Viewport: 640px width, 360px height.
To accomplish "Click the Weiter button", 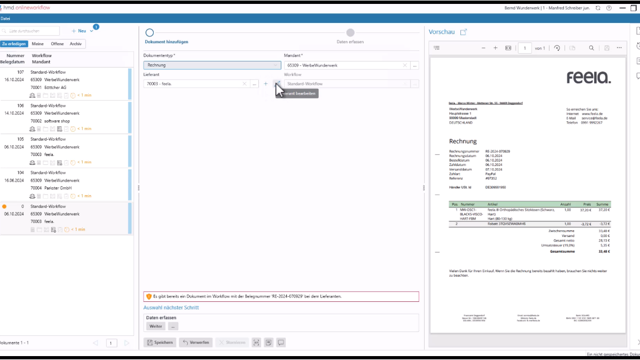I will [x=156, y=327].
